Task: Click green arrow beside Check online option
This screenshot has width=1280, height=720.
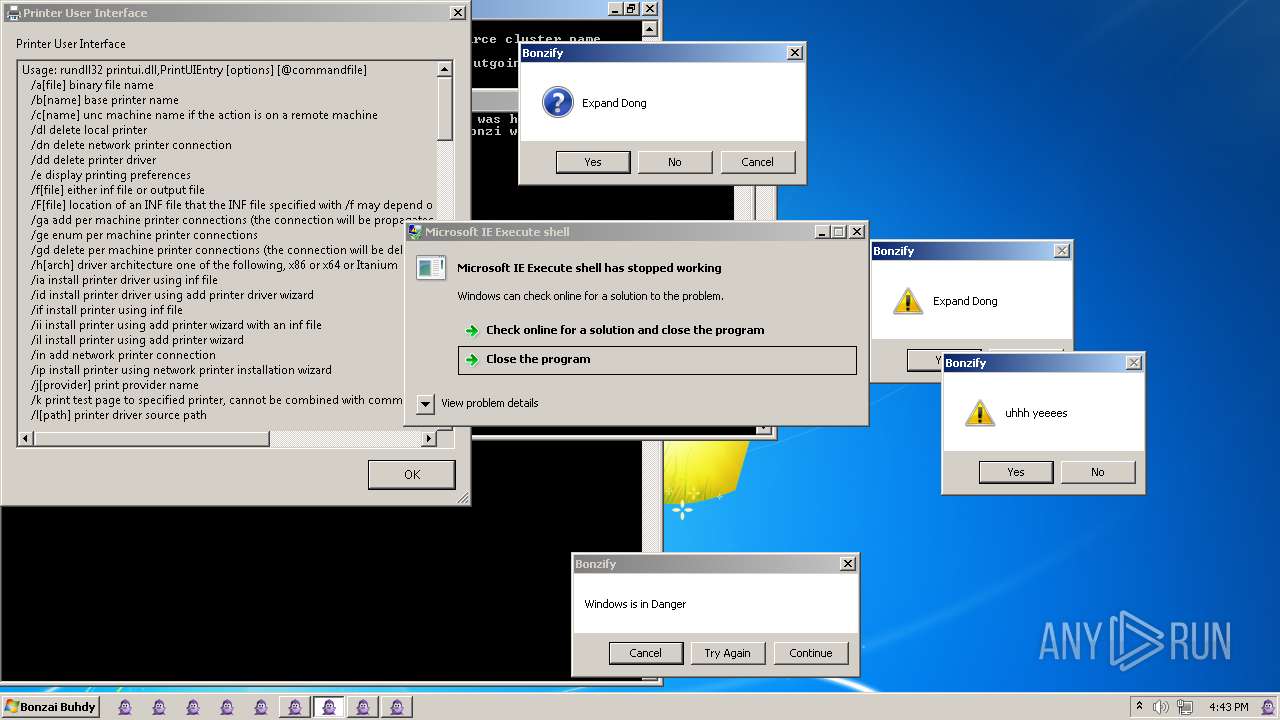Action: click(472, 330)
